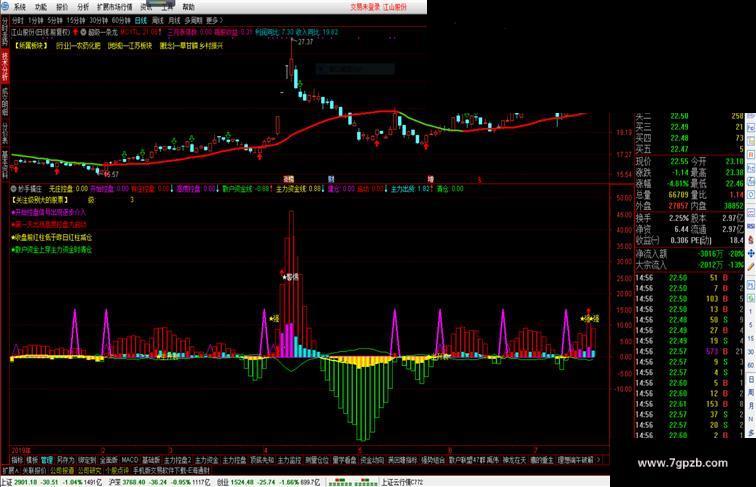This screenshot has width=756, height=487.
Task: Click the 净流入额 row in quote panel
Action: pos(689,254)
